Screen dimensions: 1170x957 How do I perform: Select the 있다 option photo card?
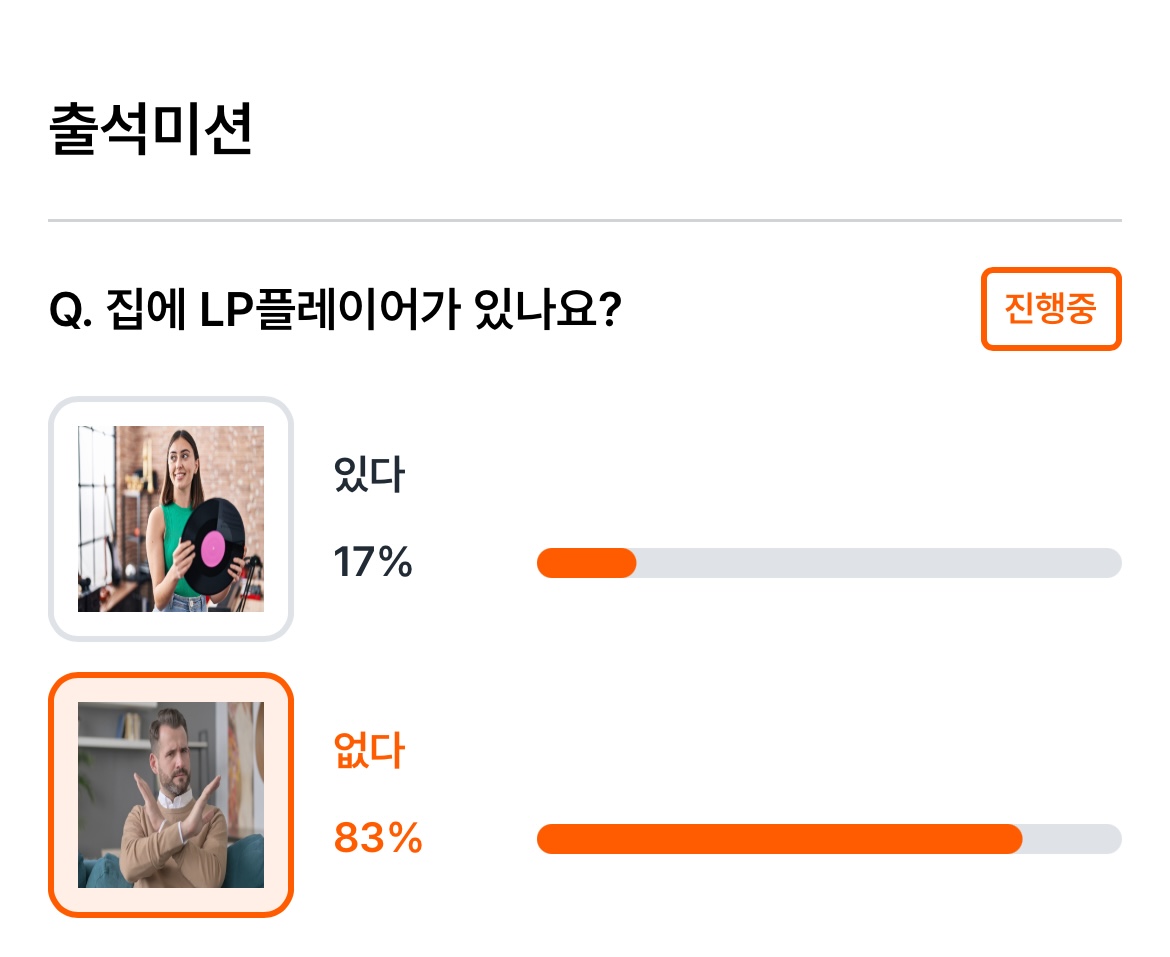[x=171, y=518]
